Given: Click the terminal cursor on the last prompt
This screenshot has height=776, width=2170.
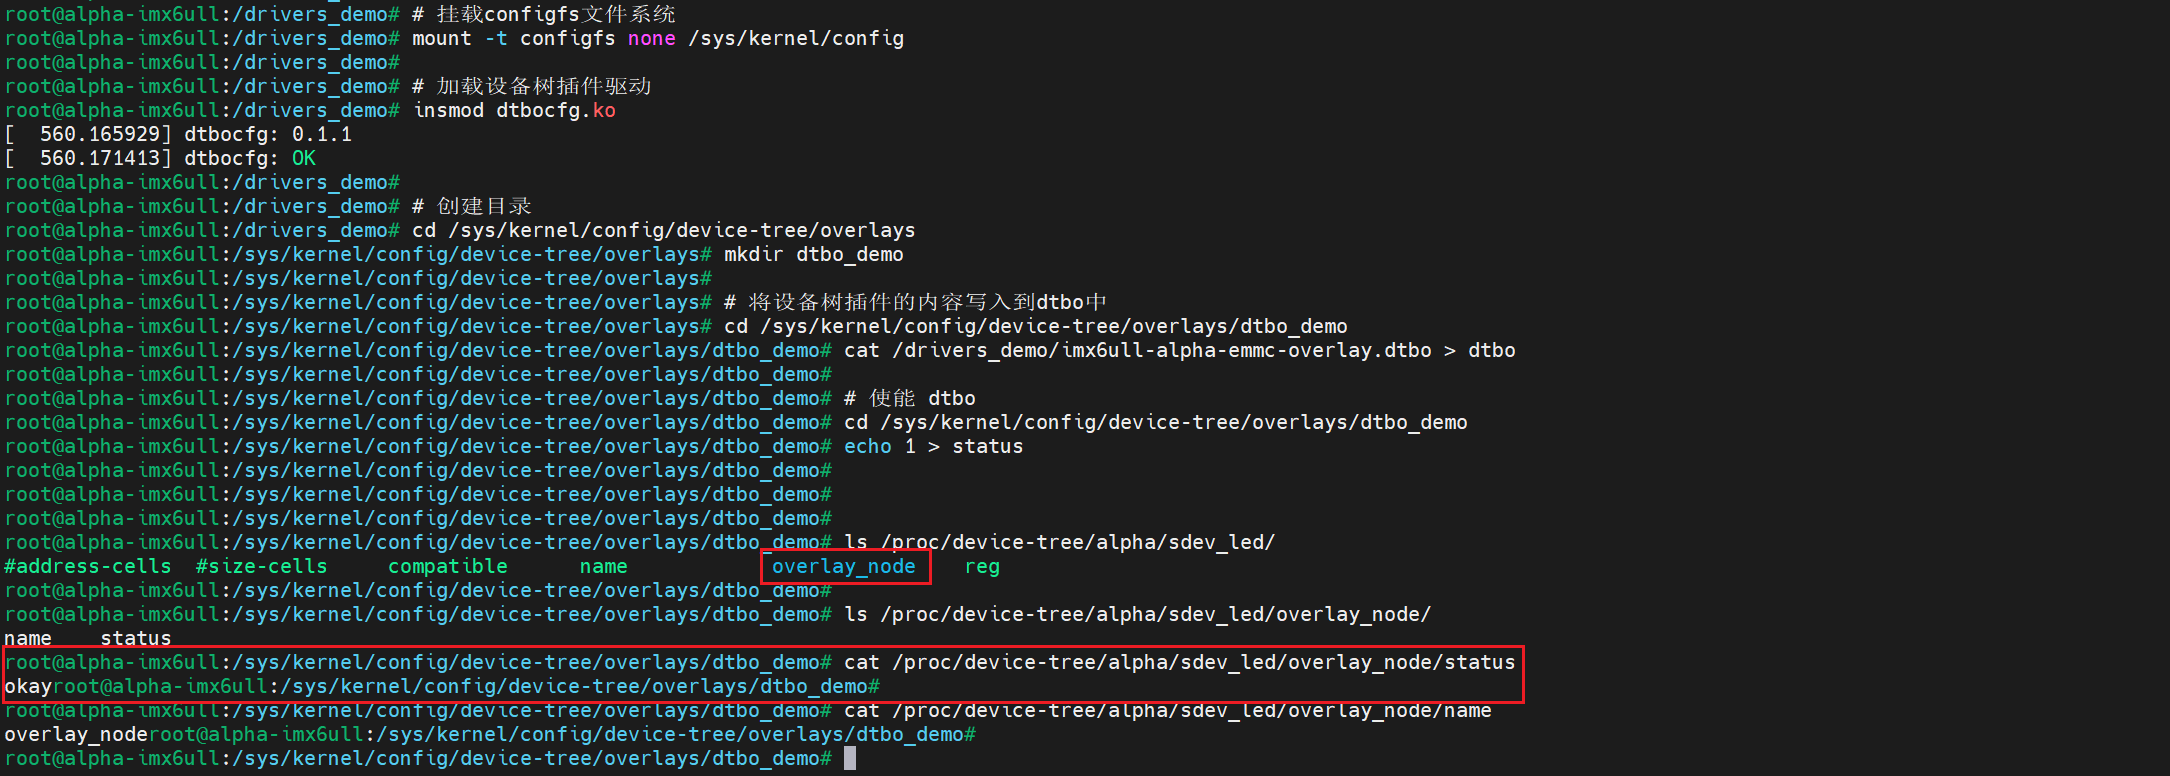Looking at the screenshot, I should tap(850, 759).
